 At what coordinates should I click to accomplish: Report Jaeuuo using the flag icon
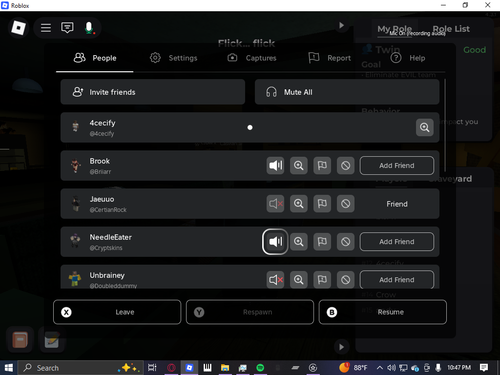click(x=322, y=203)
